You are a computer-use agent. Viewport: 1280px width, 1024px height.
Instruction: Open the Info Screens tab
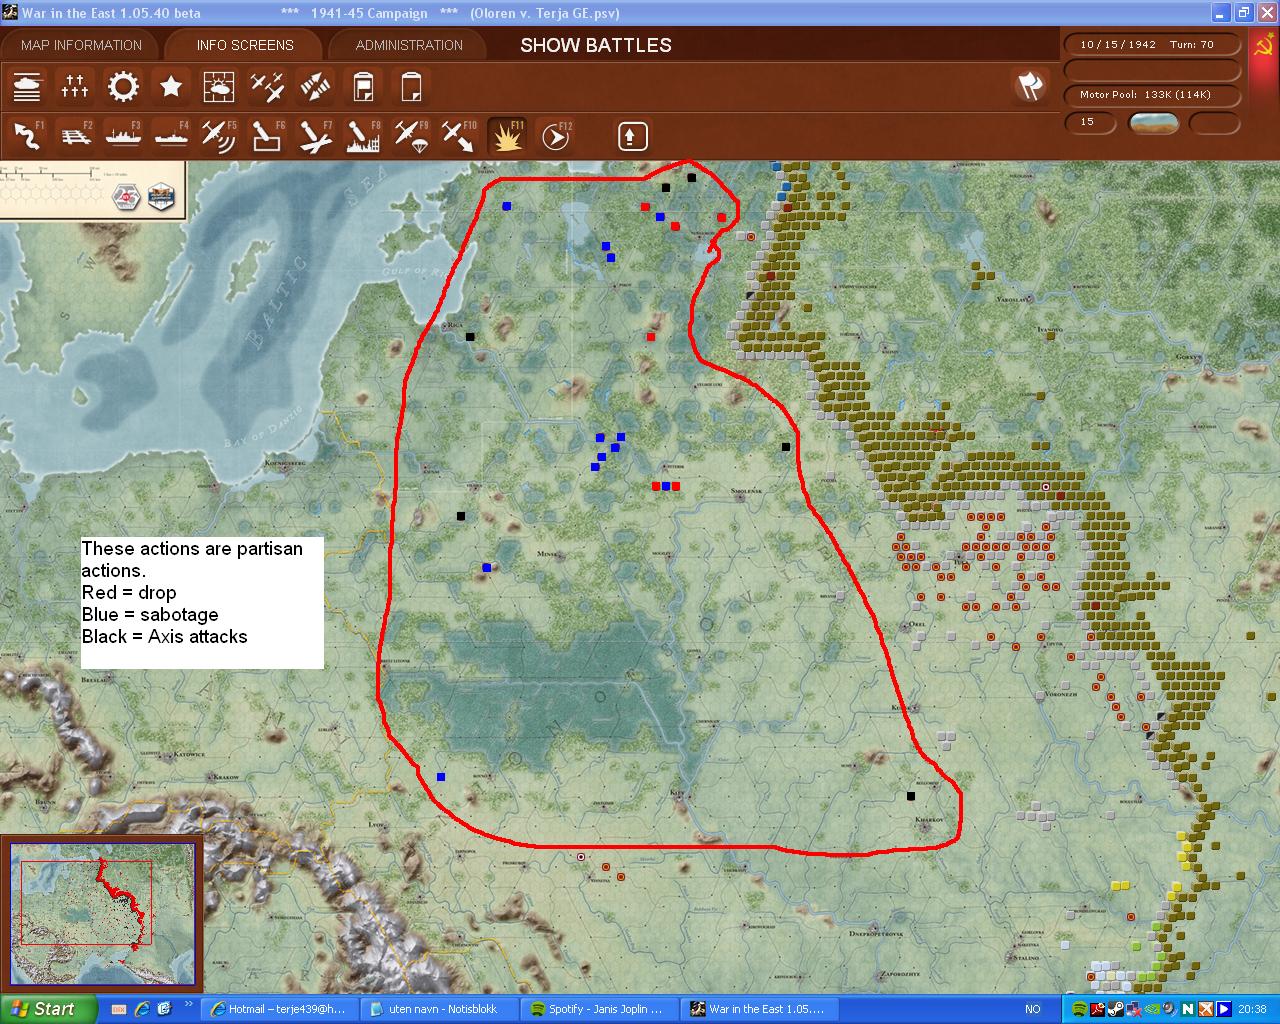point(245,45)
